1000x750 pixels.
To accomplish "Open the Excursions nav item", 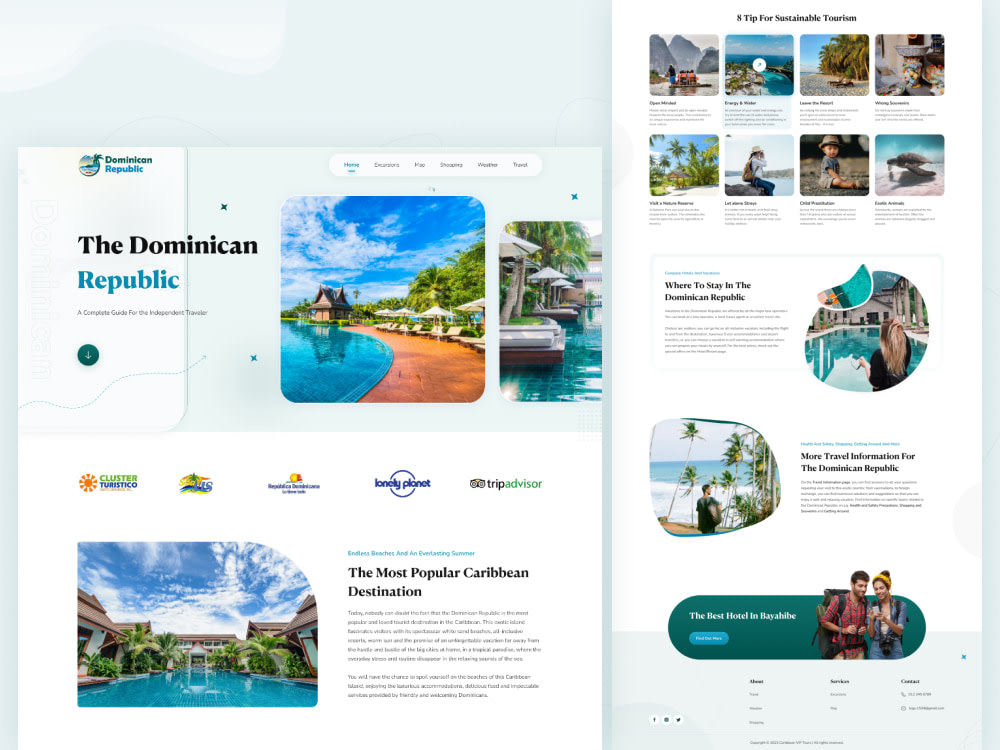I will coord(386,165).
